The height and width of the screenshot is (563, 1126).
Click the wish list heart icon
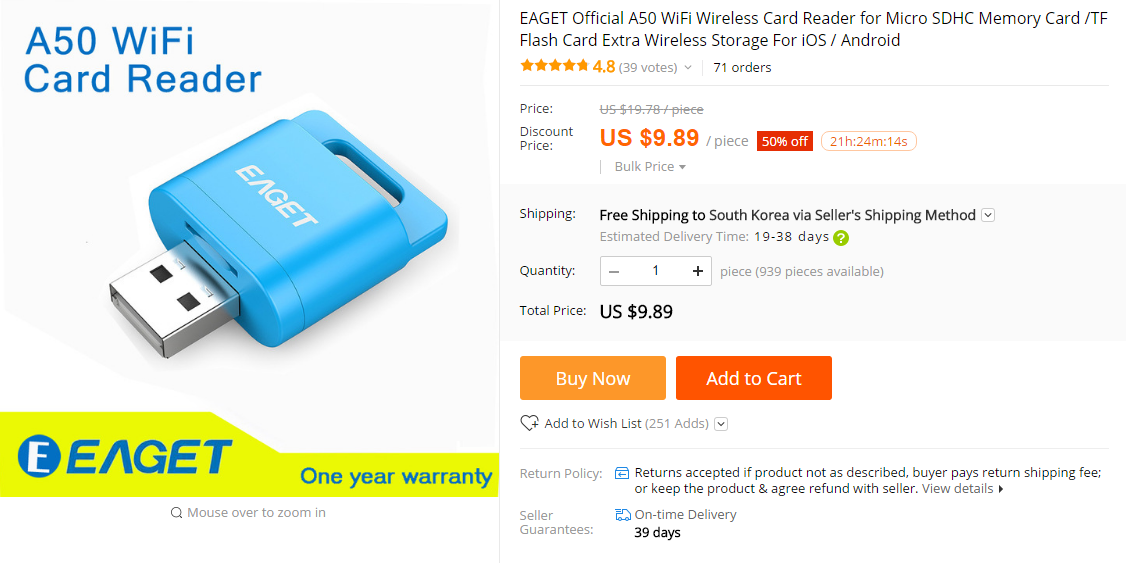(x=530, y=423)
